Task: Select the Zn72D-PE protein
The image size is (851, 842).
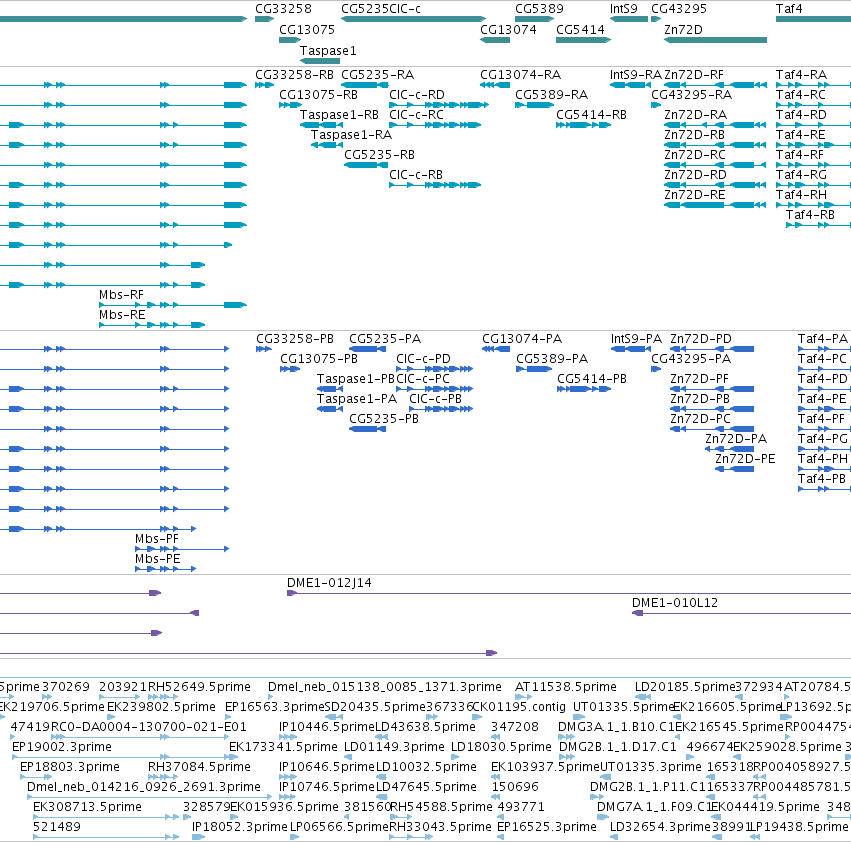Action: (734, 469)
